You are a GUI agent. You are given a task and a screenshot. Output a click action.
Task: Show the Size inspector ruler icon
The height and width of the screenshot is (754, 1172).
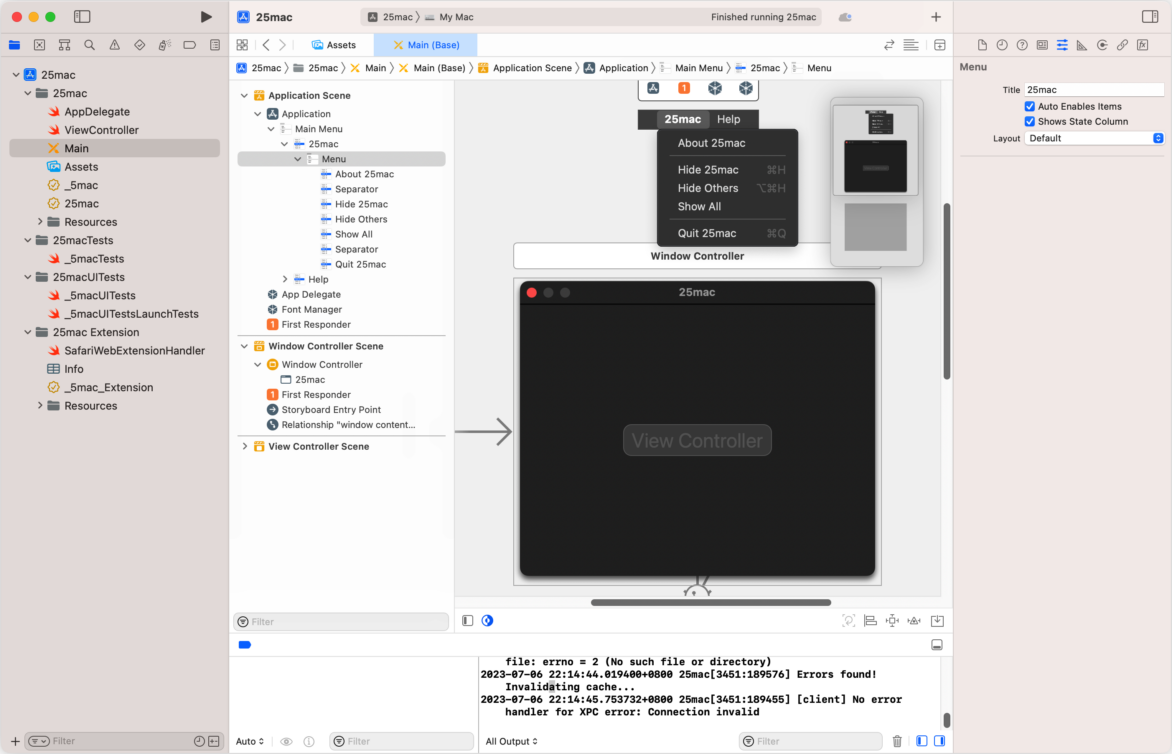1082,45
